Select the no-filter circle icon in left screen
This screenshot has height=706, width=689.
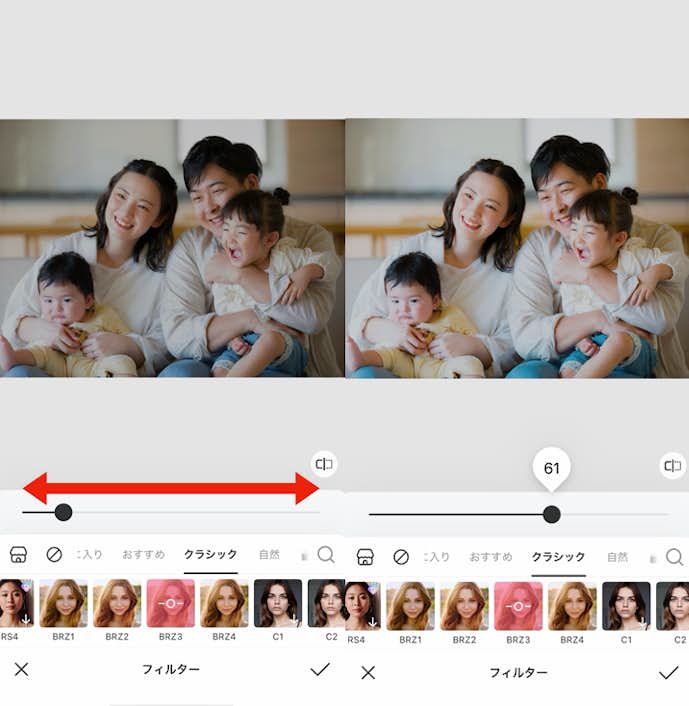tap(54, 555)
